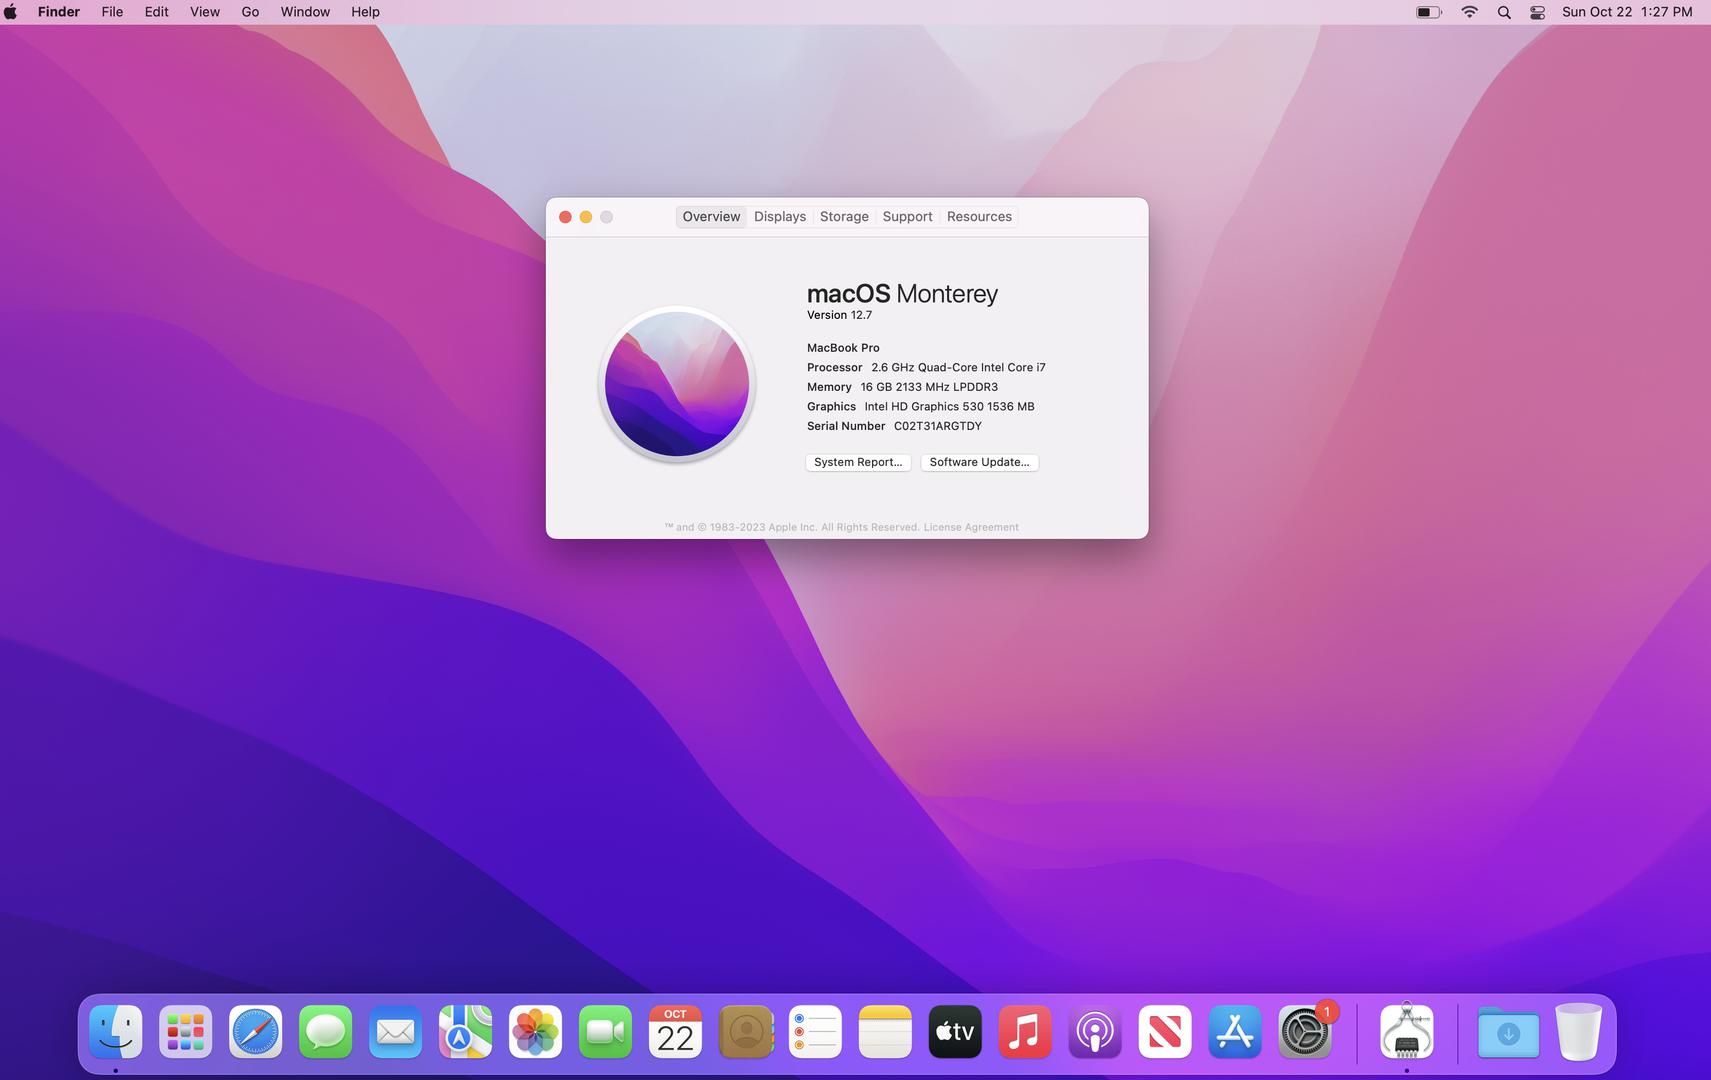Image resolution: width=1711 pixels, height=1080 pixels.
Task: Switch to the Resources tab
Action: click(x=979, y=217)
